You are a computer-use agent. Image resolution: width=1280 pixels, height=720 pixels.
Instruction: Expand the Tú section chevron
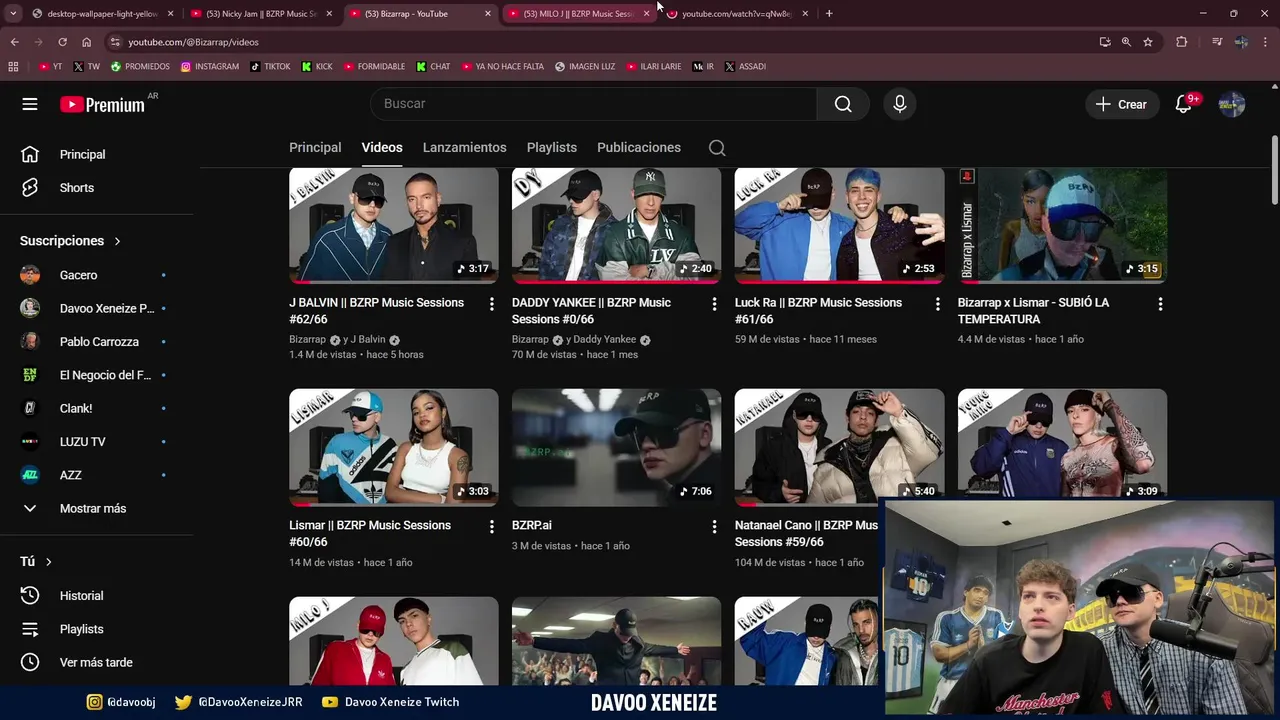pyautogui.click(x=48, y=562)
